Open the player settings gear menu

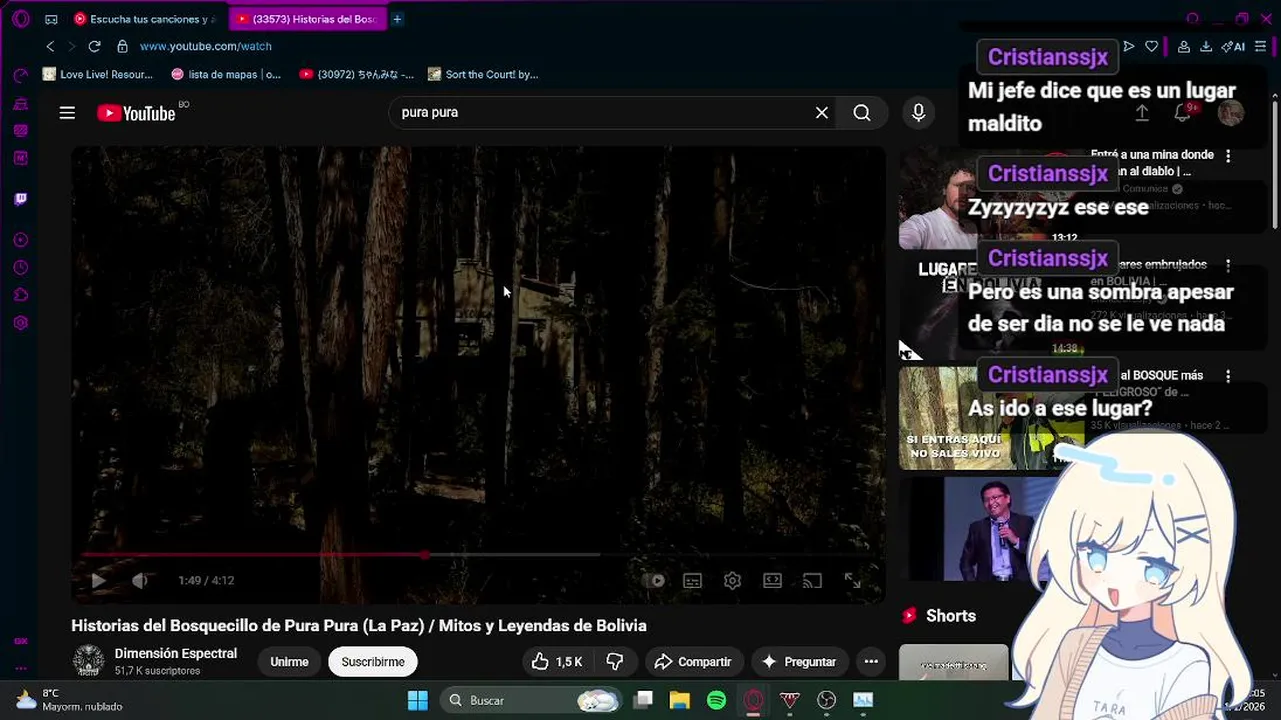point(732,580)
